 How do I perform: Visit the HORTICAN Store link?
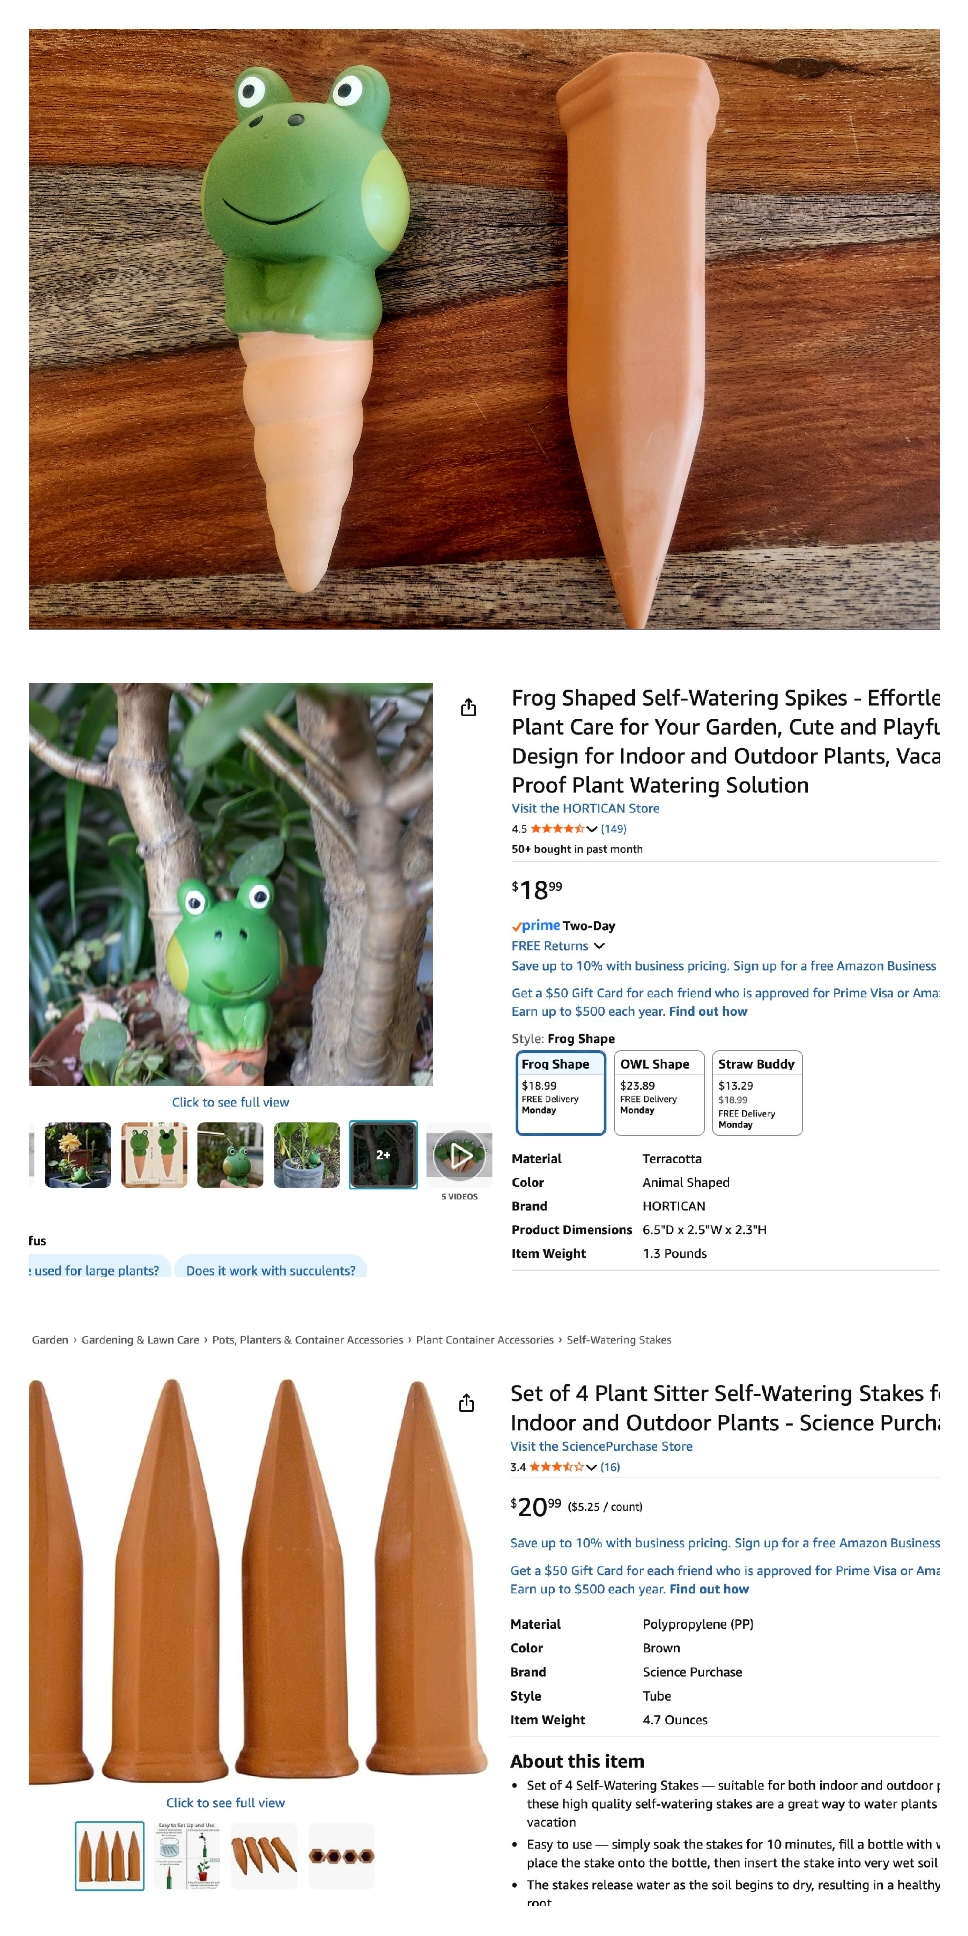click(585, 808)
